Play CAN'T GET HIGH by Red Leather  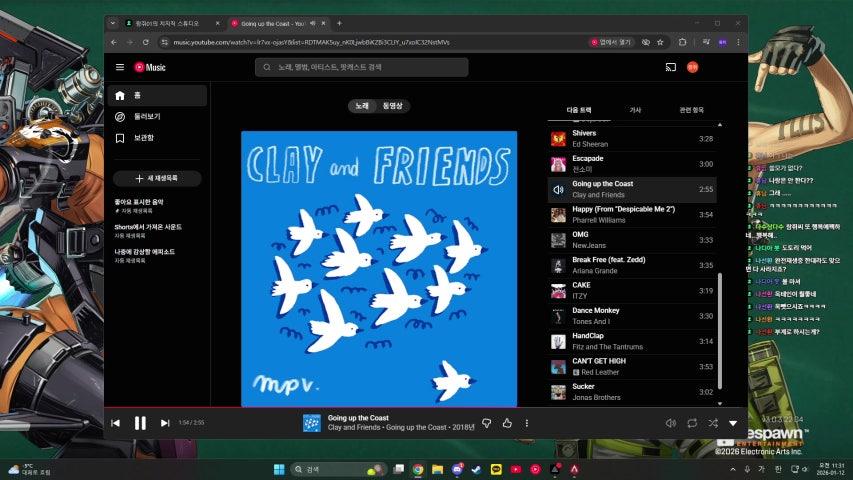click(x=632, y=366)
